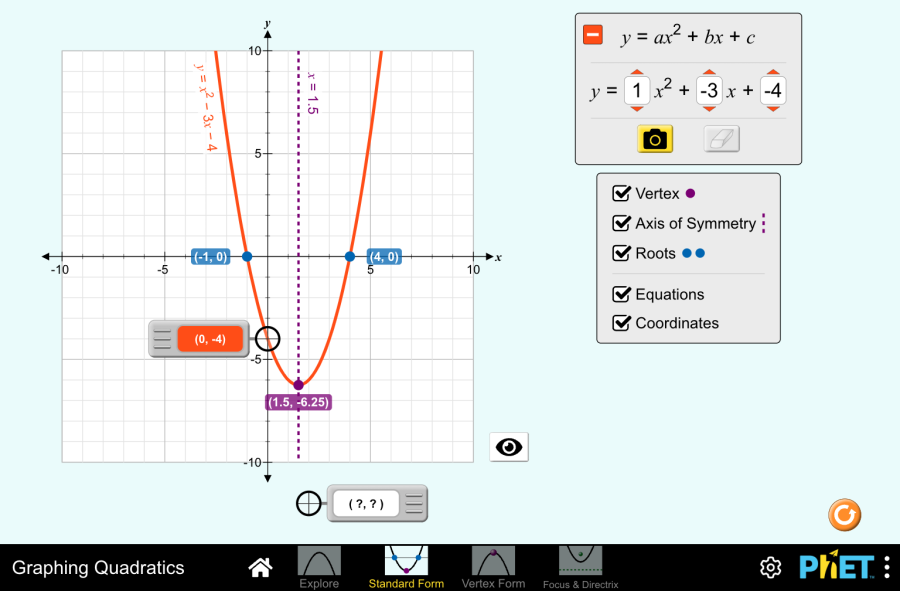
Task: Open the Focus & Directrix screen
Action: 580,567
